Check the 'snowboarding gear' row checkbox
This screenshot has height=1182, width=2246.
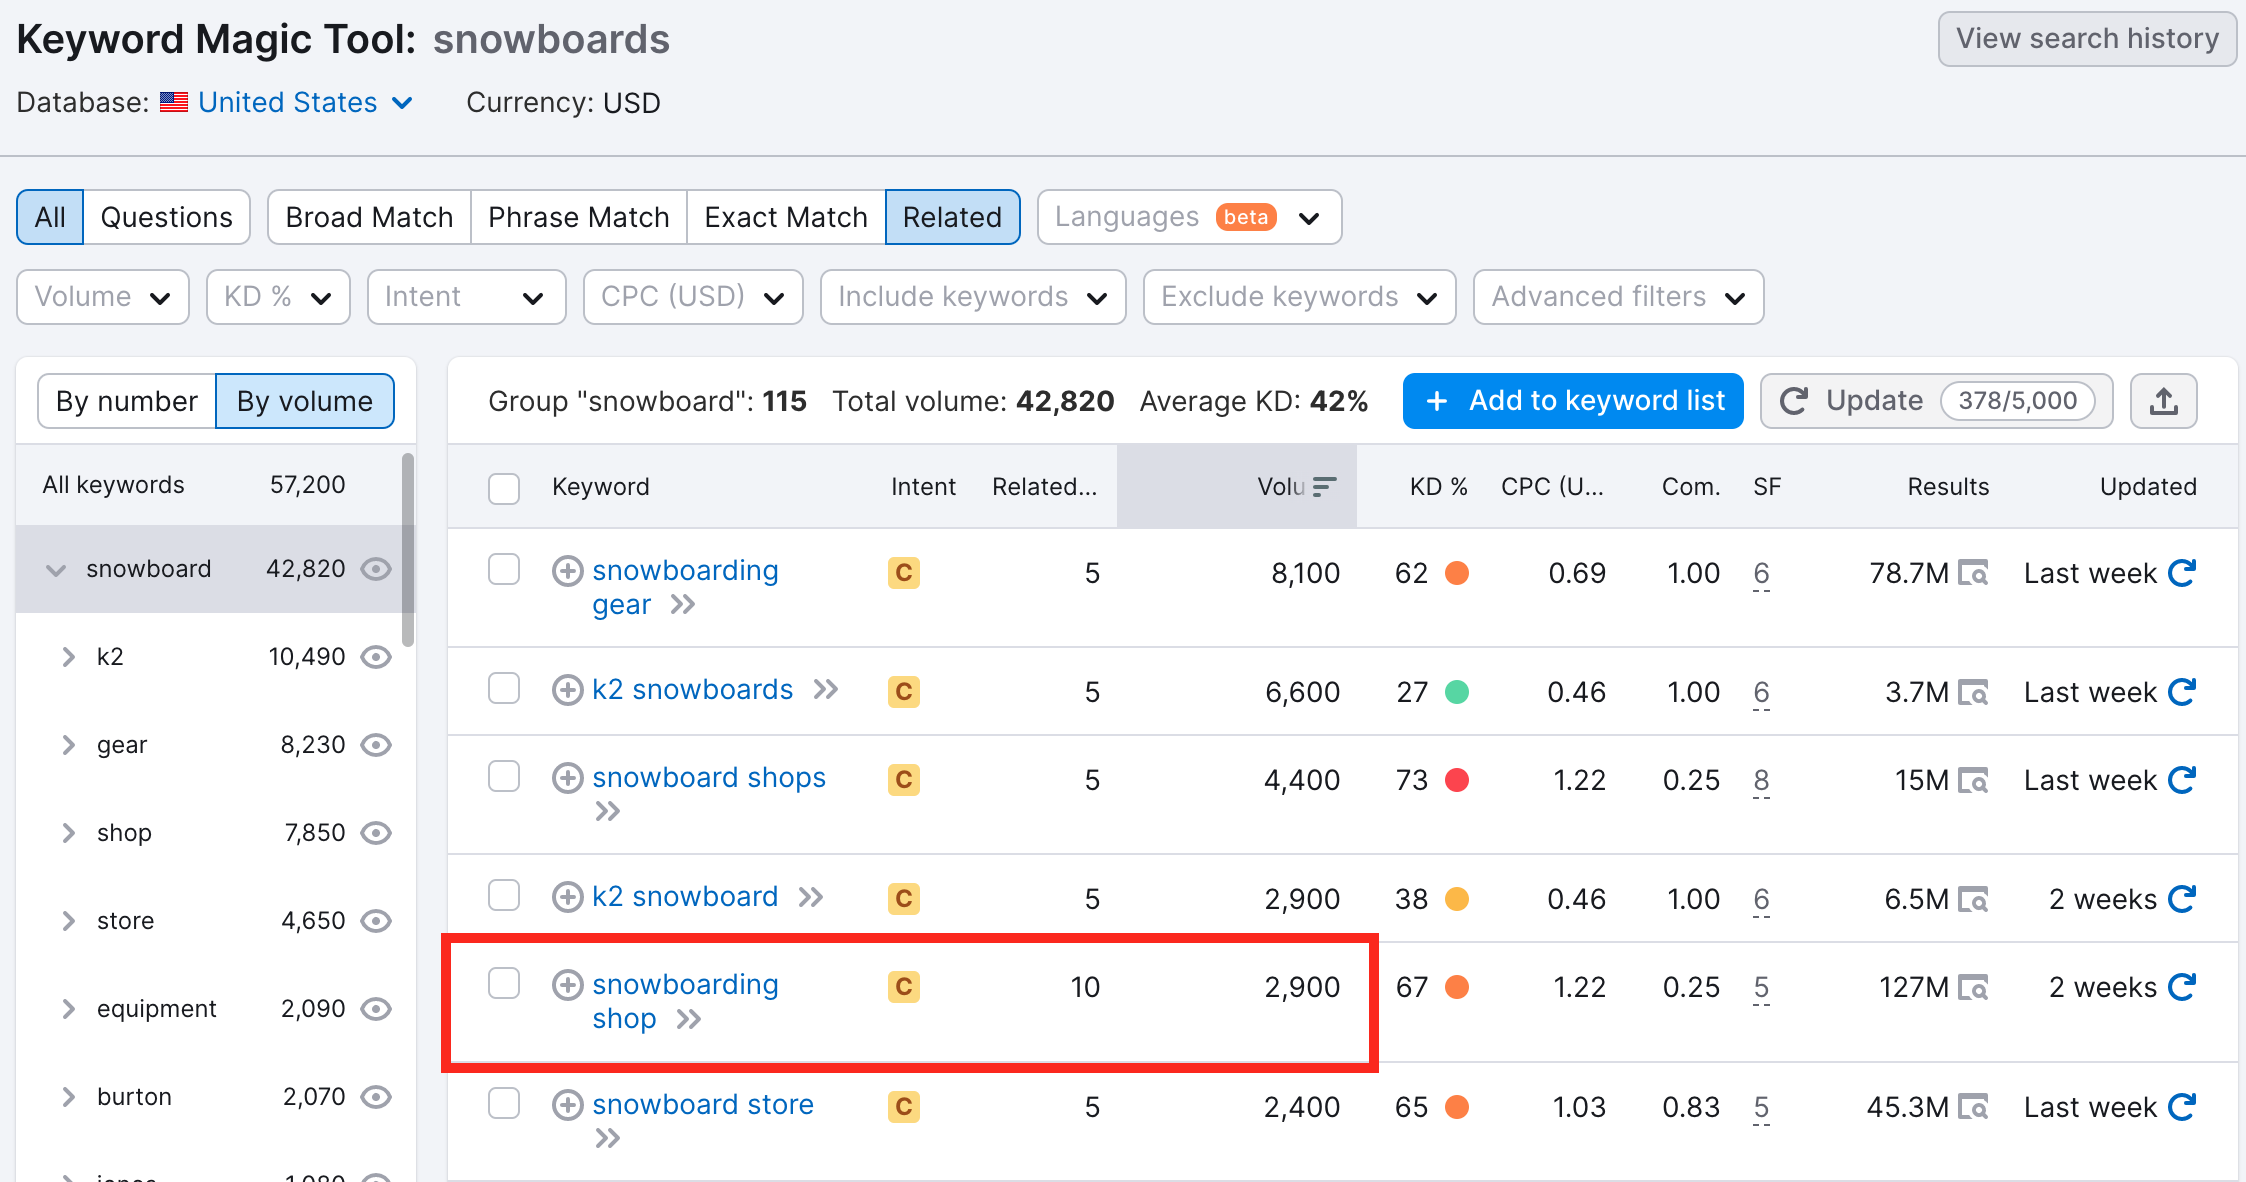[x=504, y=569]
